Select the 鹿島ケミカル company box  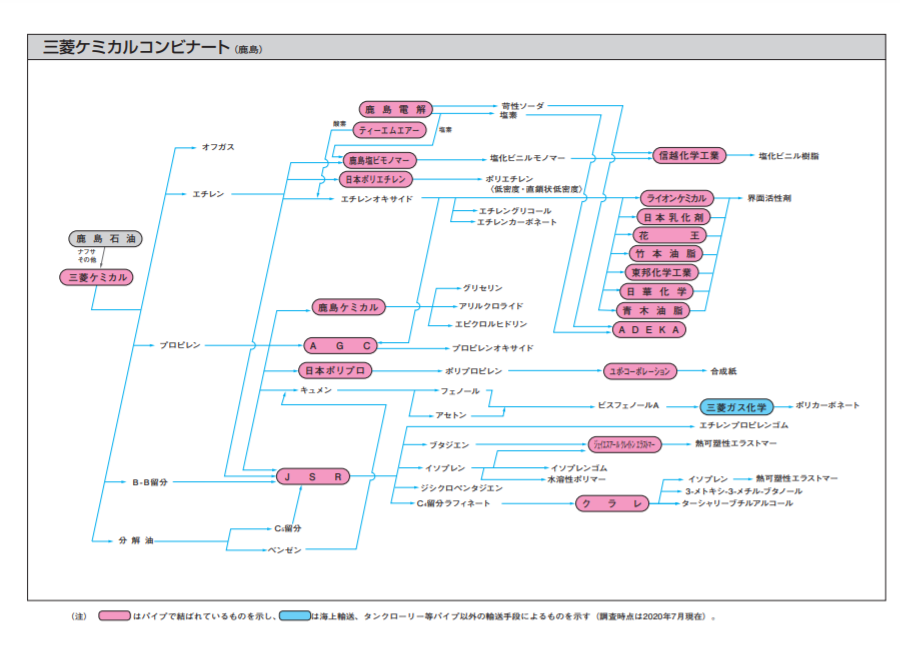click(x=348, y=307)
